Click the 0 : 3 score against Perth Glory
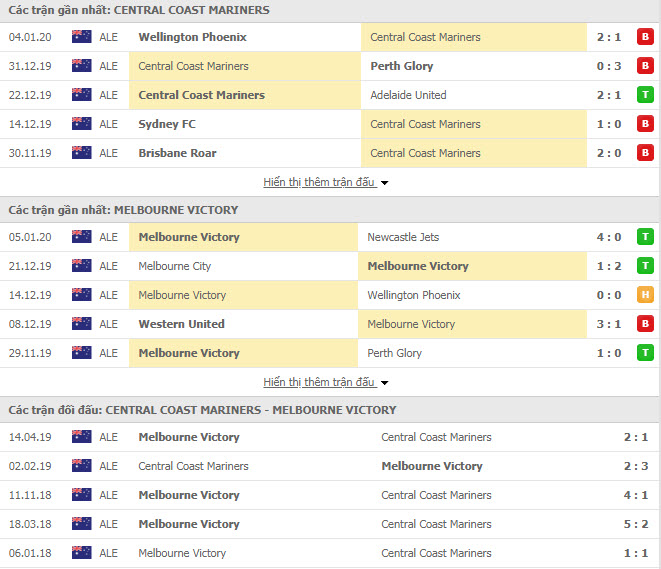The image size is (661, 569). pos(609,66)
